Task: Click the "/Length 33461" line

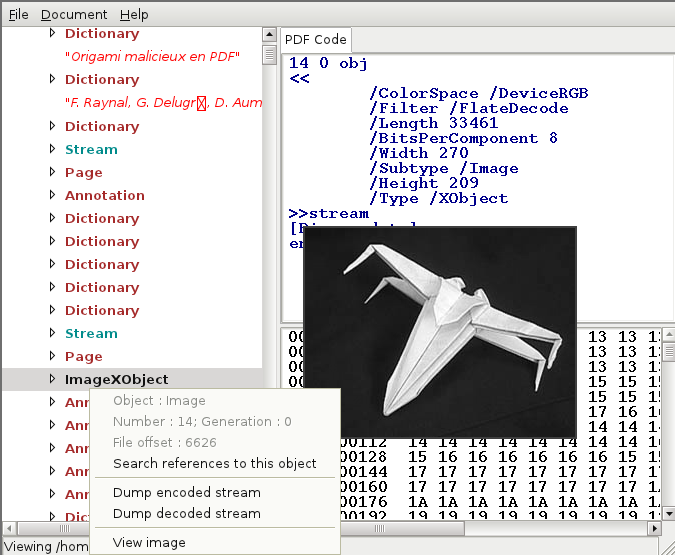Action: 434,123
